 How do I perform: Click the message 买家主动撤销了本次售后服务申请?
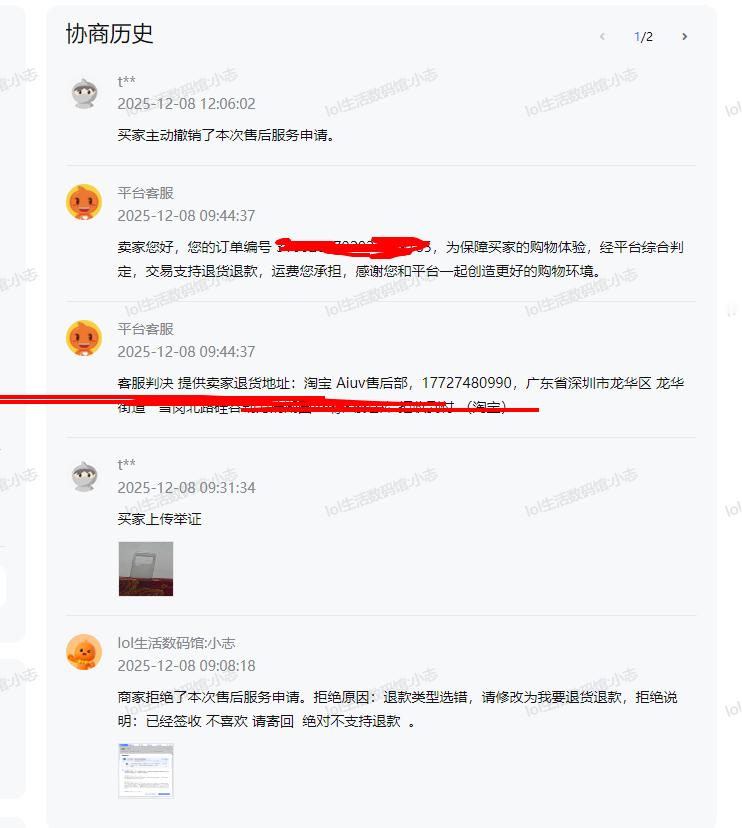[x=226, y=135]
